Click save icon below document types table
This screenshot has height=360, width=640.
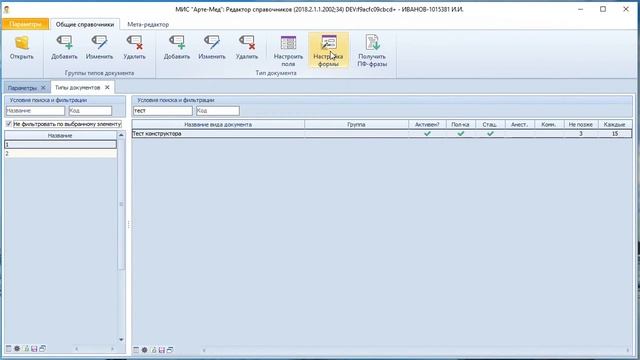[x=162, y=350]
